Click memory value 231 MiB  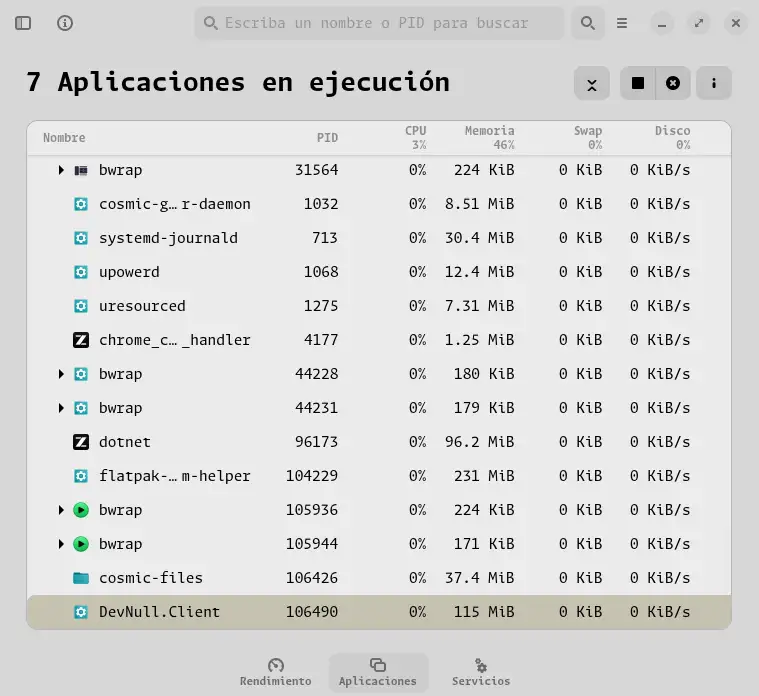pos(484,476)
